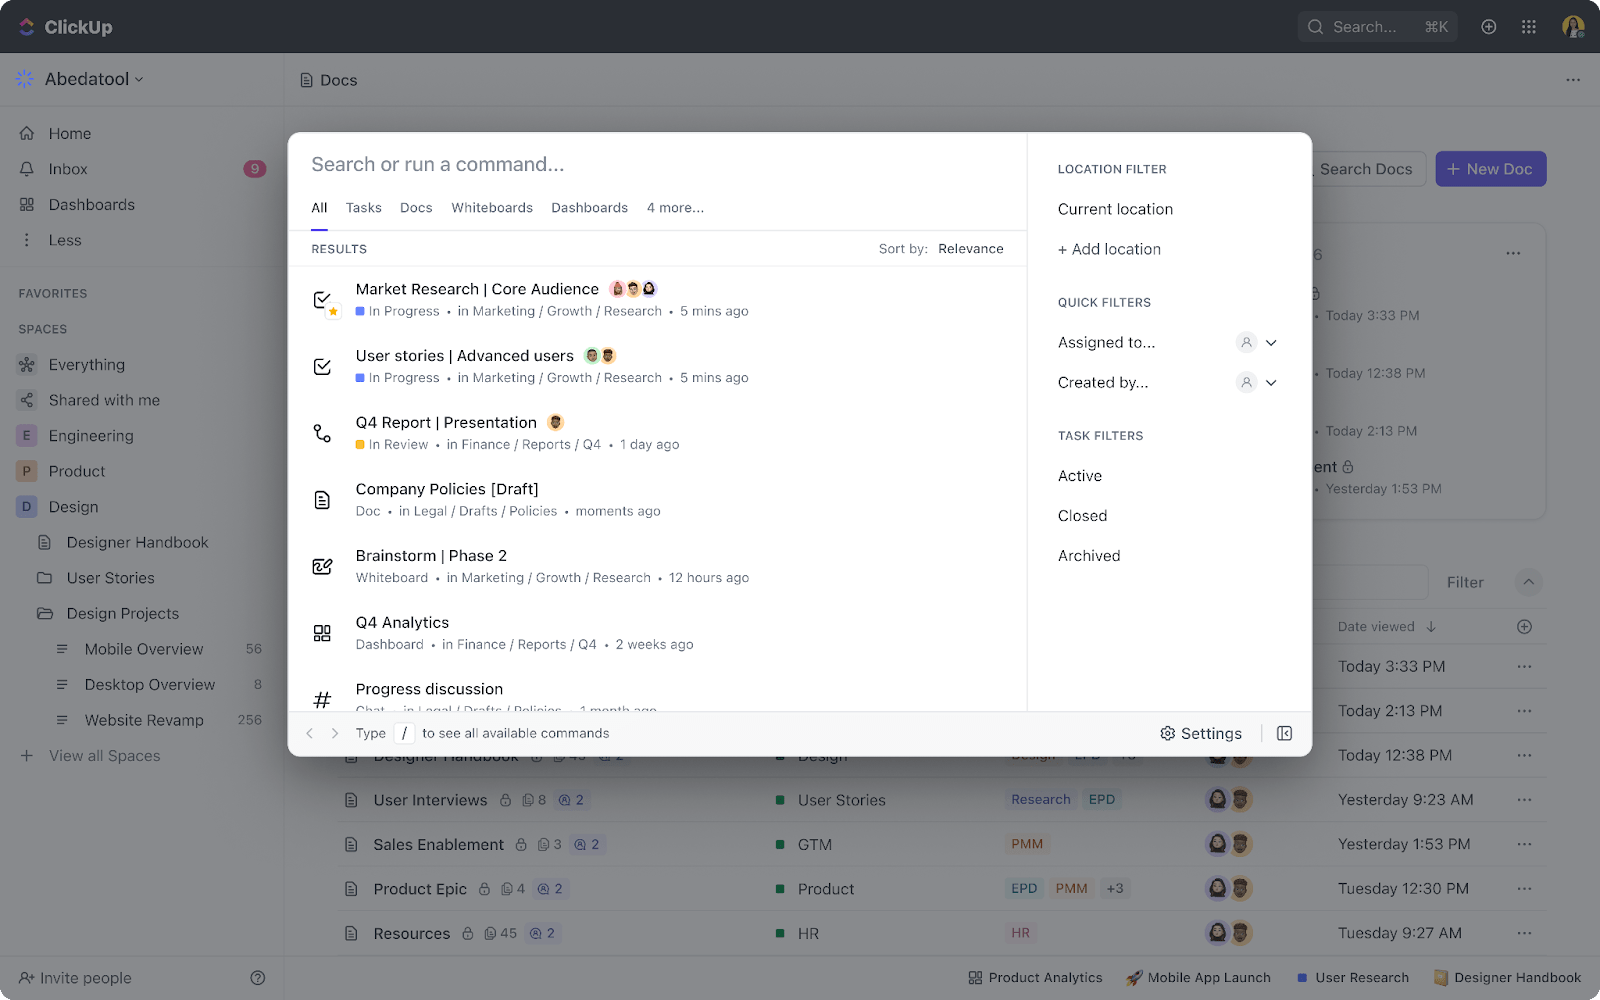This screenshot has height=1000, width=1600.
Task: Switch to the Tasks results tab
Action: click(363, 207)
